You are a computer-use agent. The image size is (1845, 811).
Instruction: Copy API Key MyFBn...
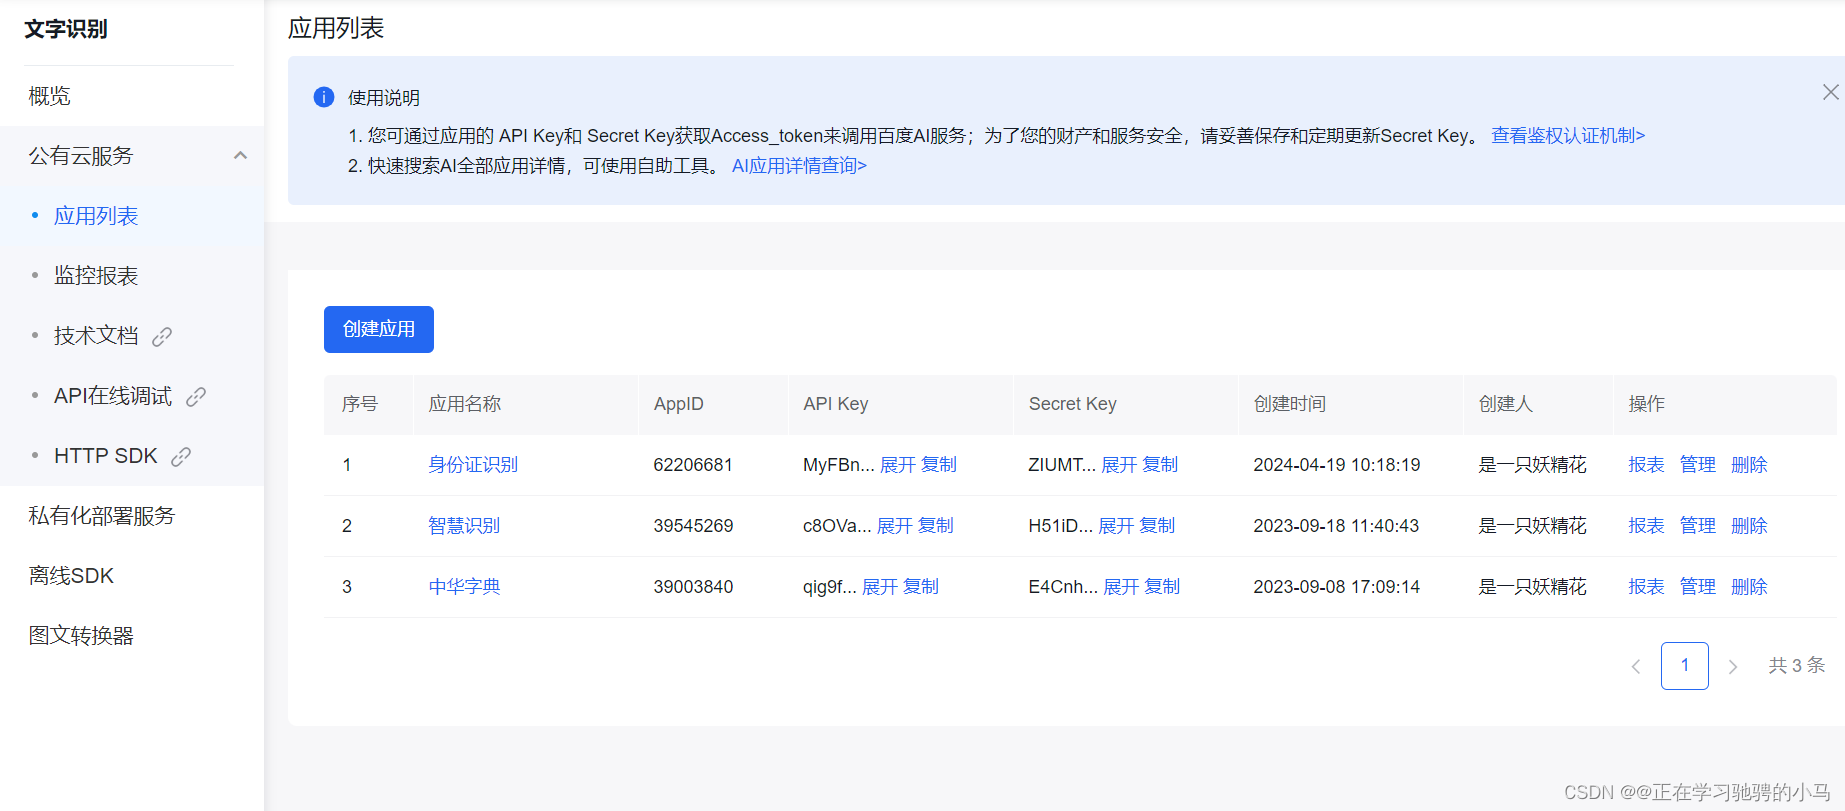pyautogui.click(x=939, y=465)
